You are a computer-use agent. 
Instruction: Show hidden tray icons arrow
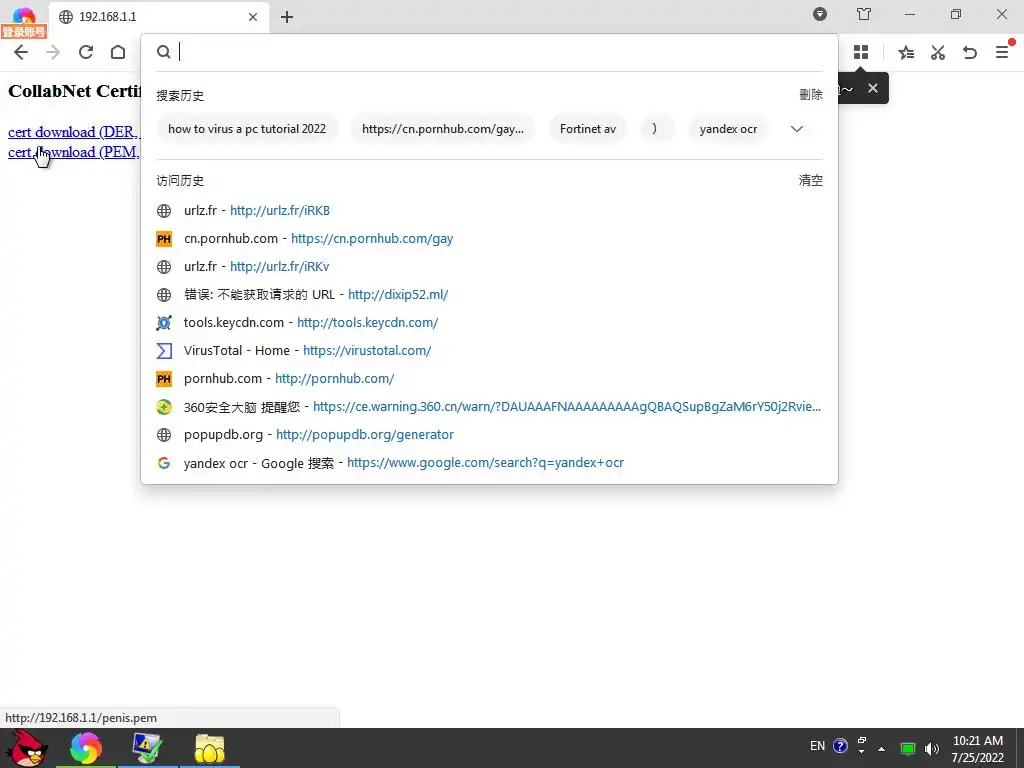(x=882, y=749)
